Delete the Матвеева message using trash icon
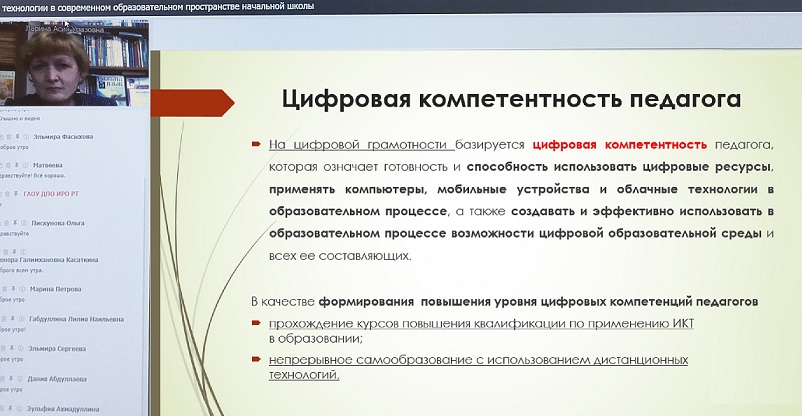Image resolution: width=802 pixels, height=416 pixels. click(8, 165)
